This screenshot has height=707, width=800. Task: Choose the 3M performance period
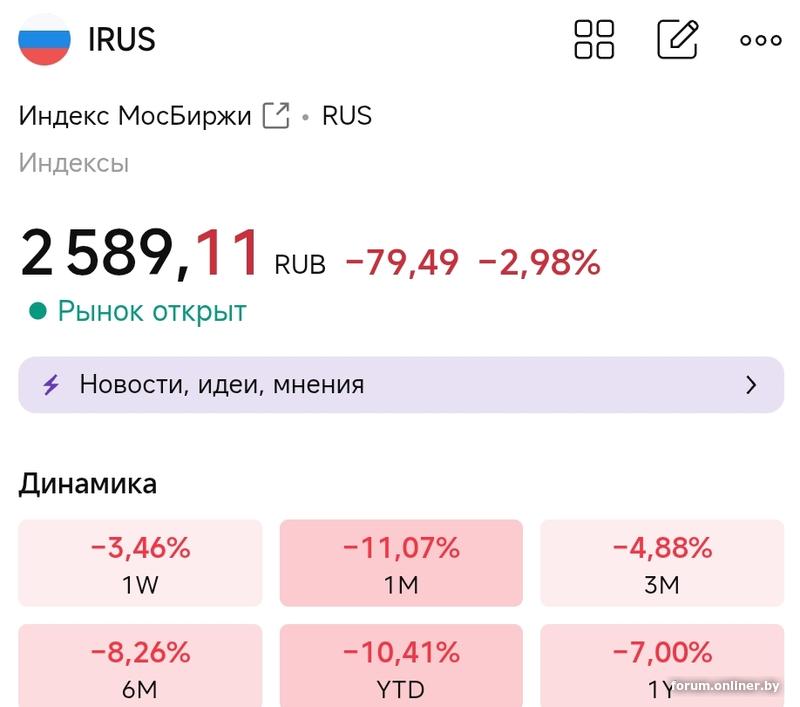pyautogui.click(x=662, y=563)
